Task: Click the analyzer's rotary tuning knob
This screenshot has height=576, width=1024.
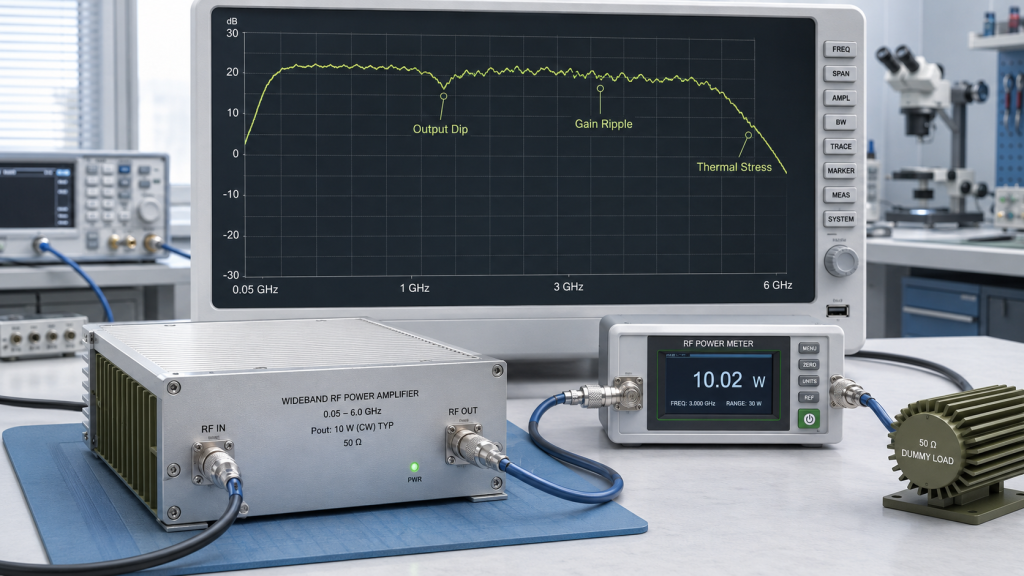Action: pyautogui.click(x=841, y=261)
